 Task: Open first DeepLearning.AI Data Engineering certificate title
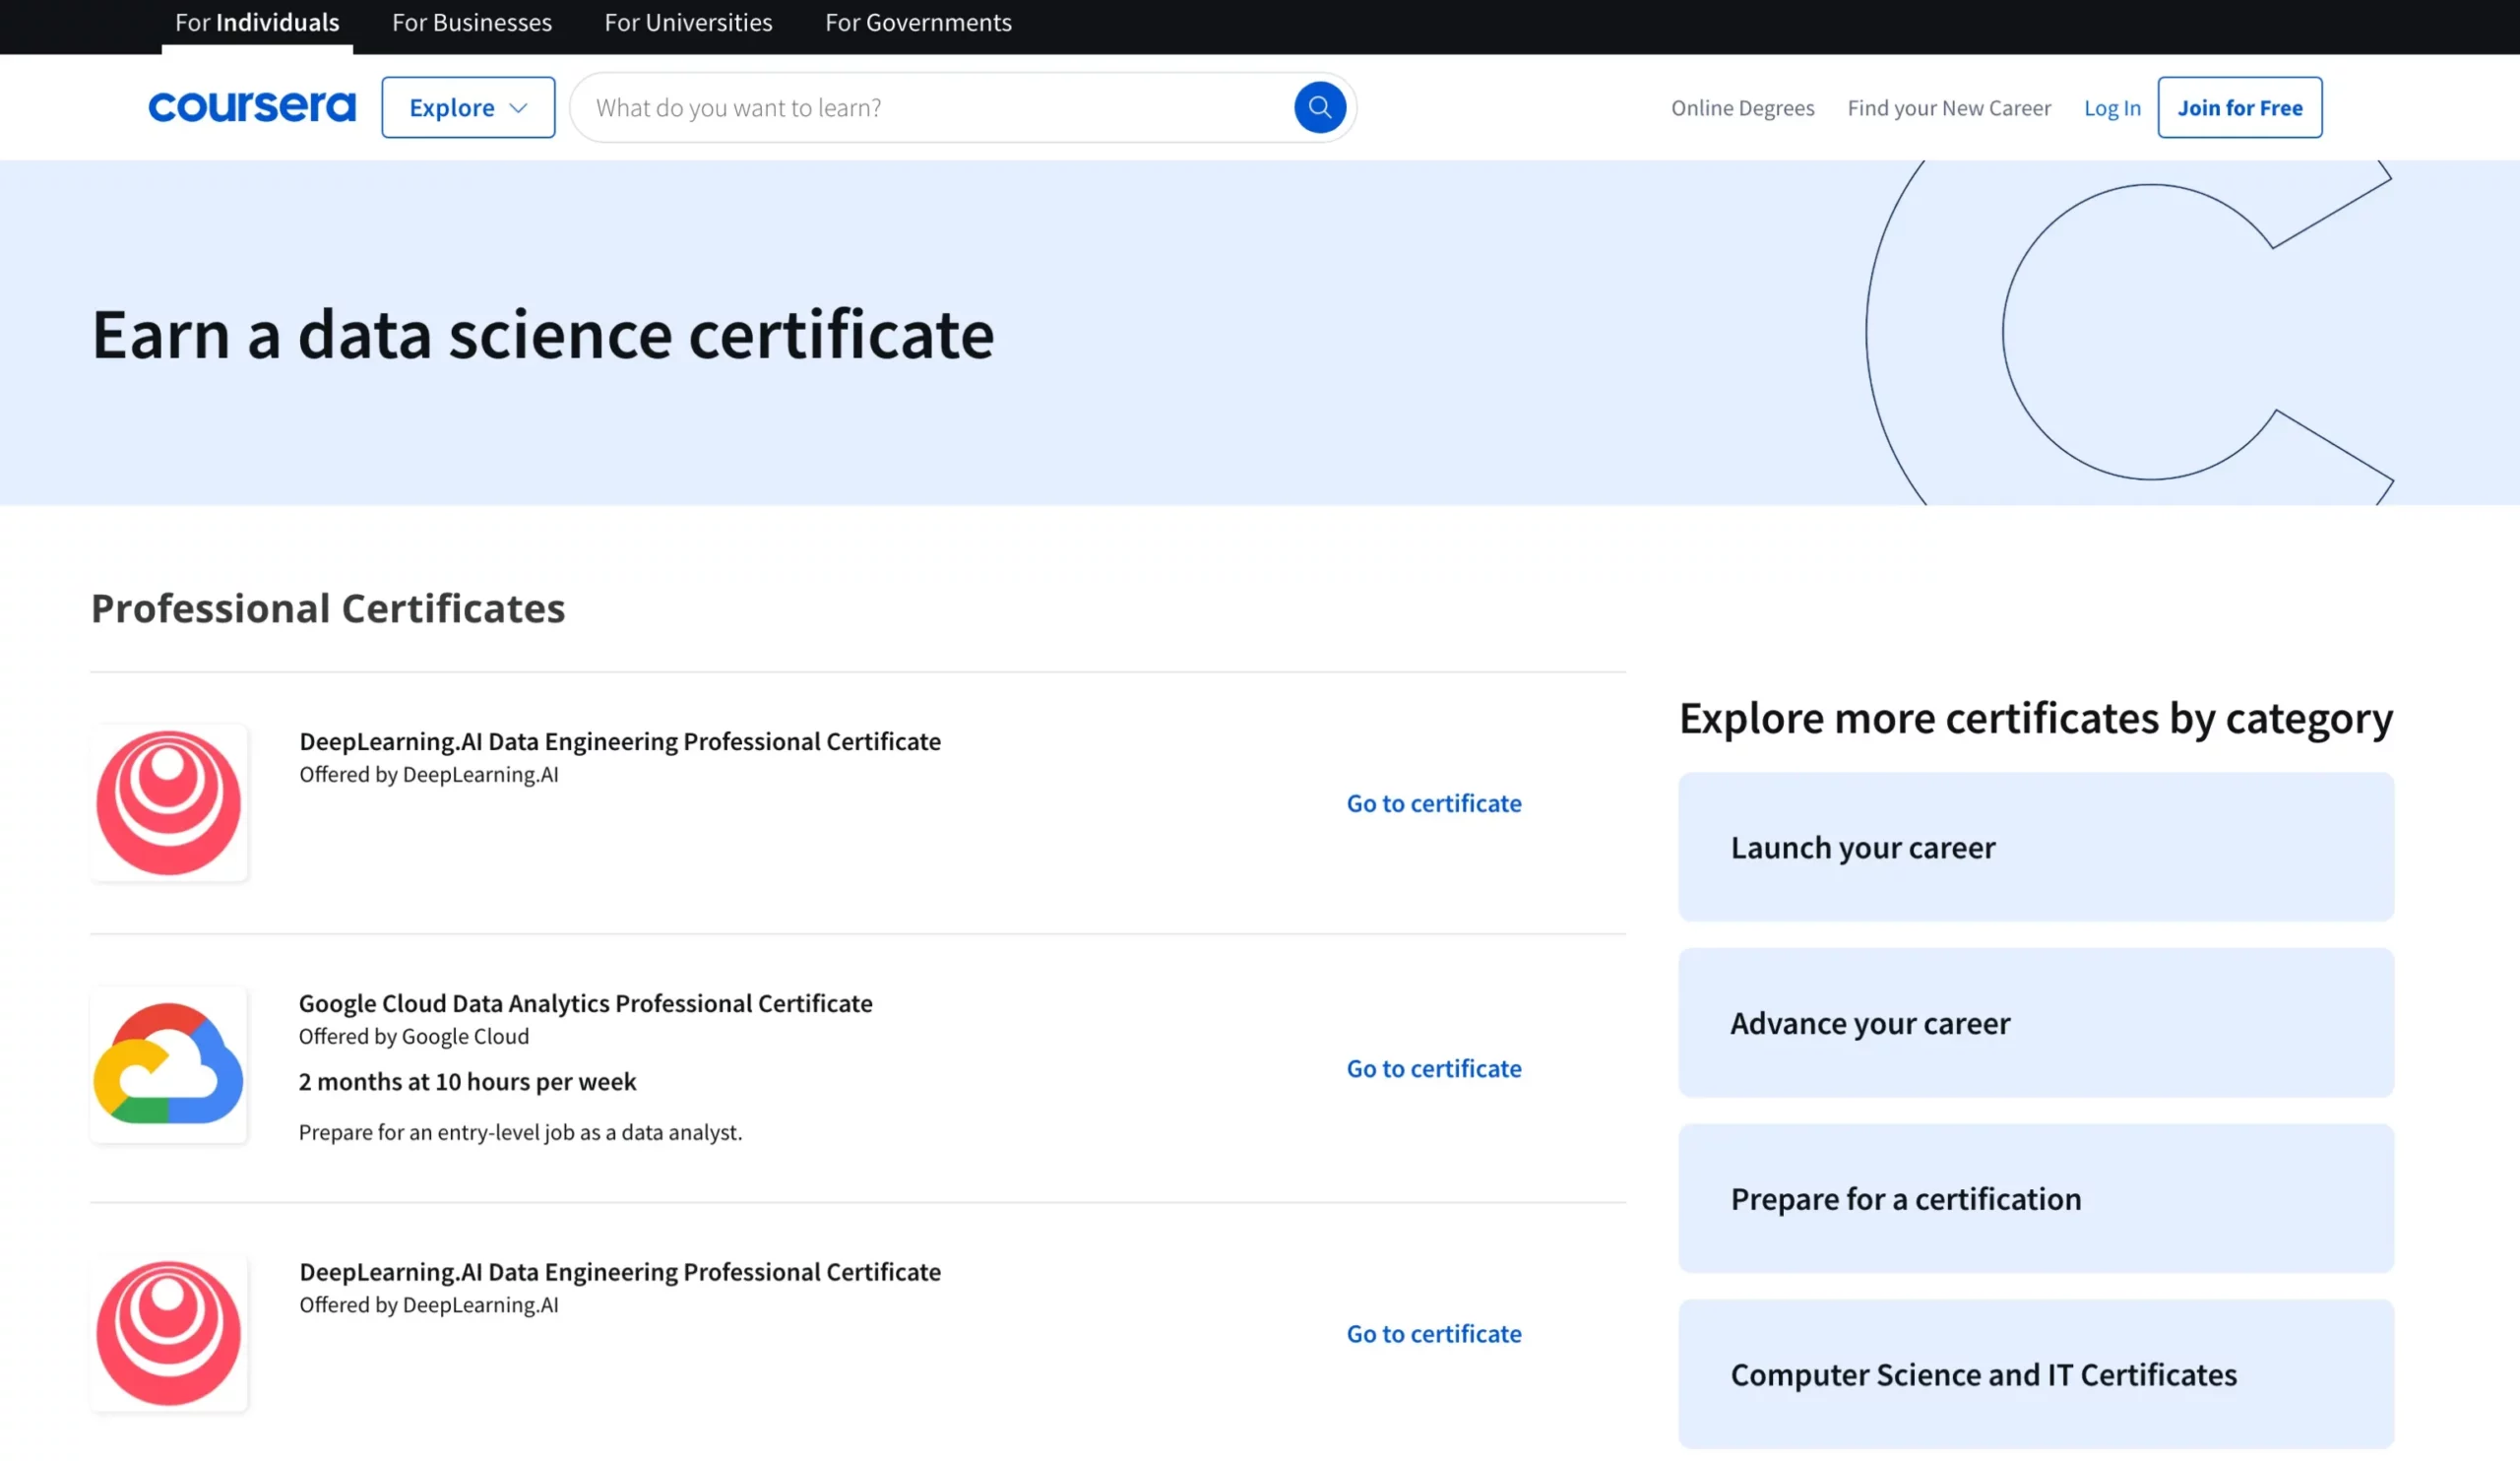coord(620,741)
